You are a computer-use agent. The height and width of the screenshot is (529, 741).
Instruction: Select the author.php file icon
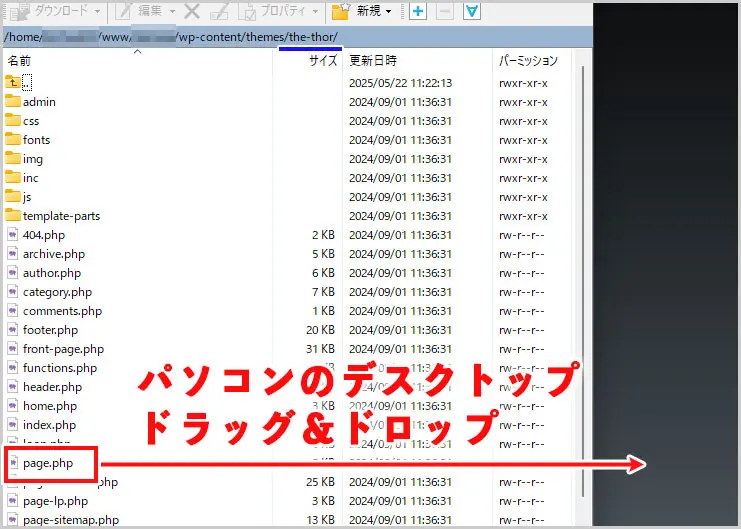tap(13, 272)
